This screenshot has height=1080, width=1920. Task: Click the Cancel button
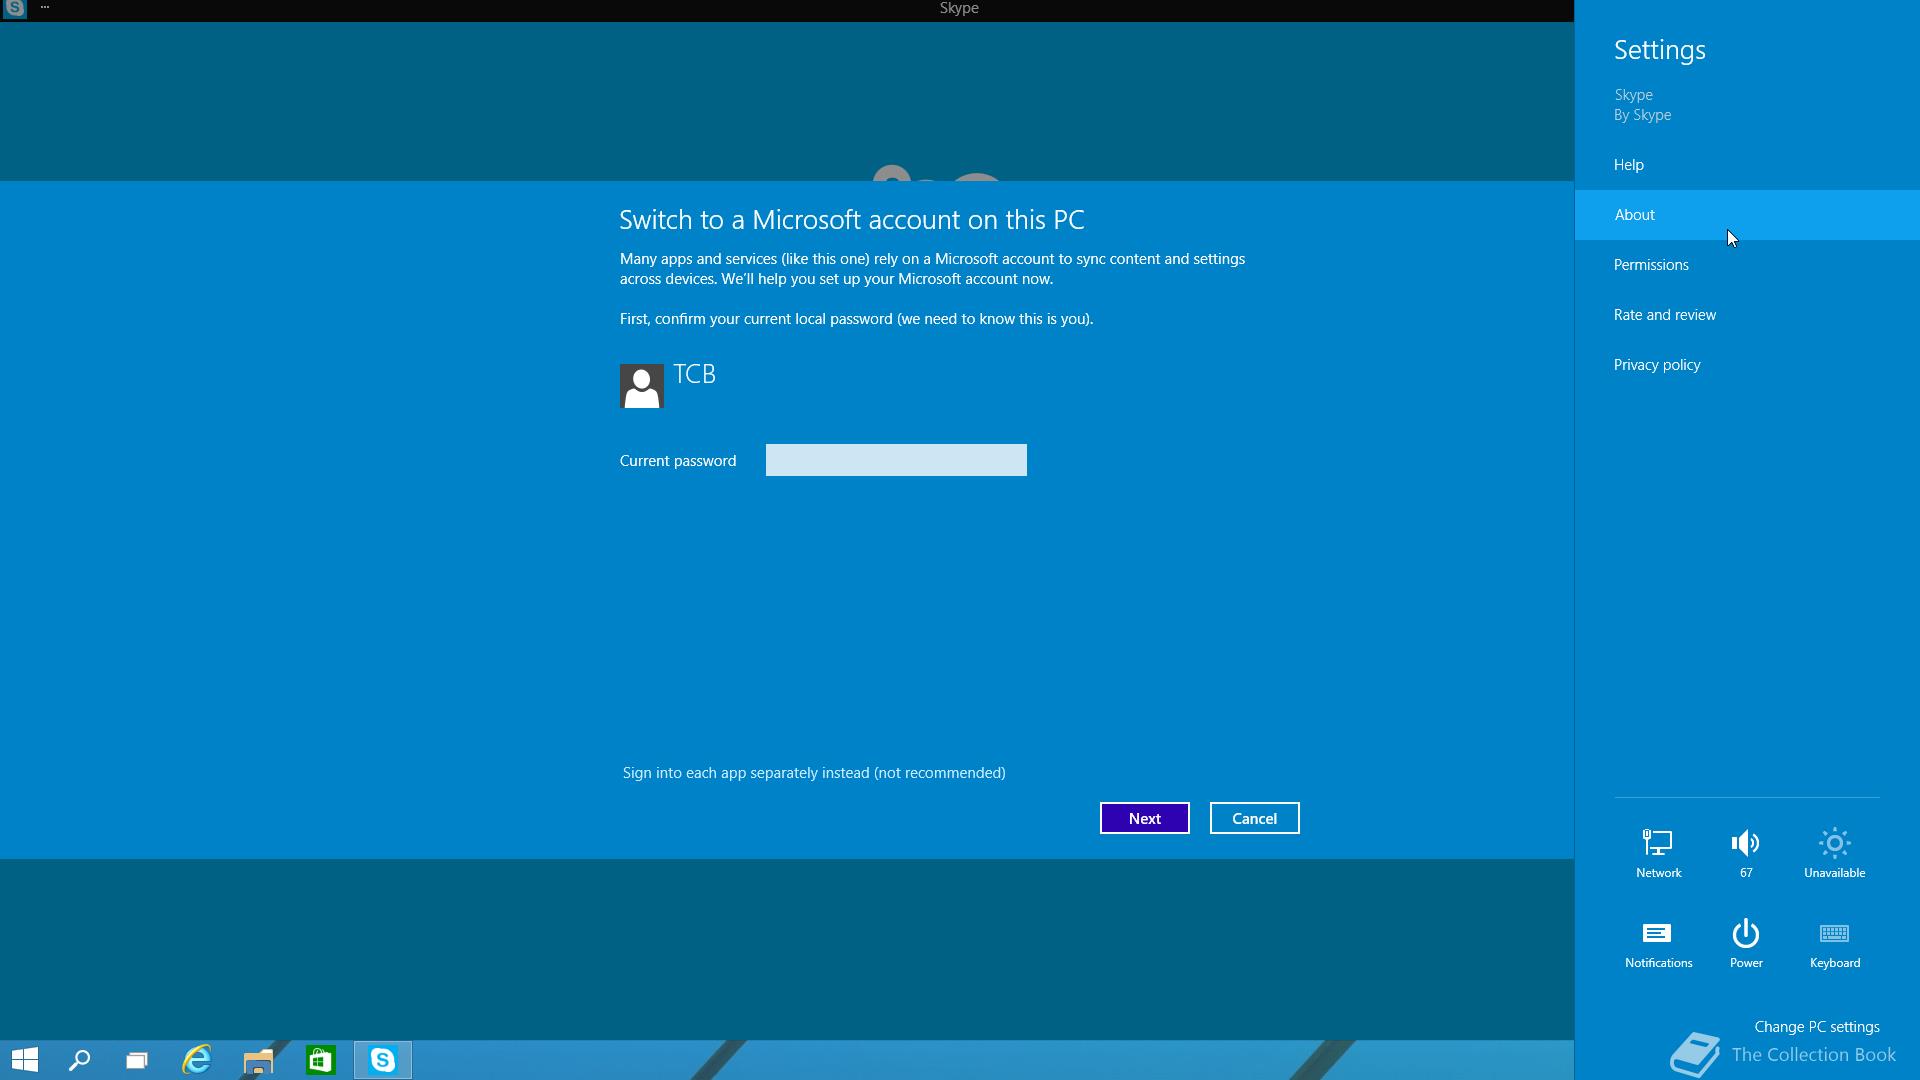(1254, 818)
